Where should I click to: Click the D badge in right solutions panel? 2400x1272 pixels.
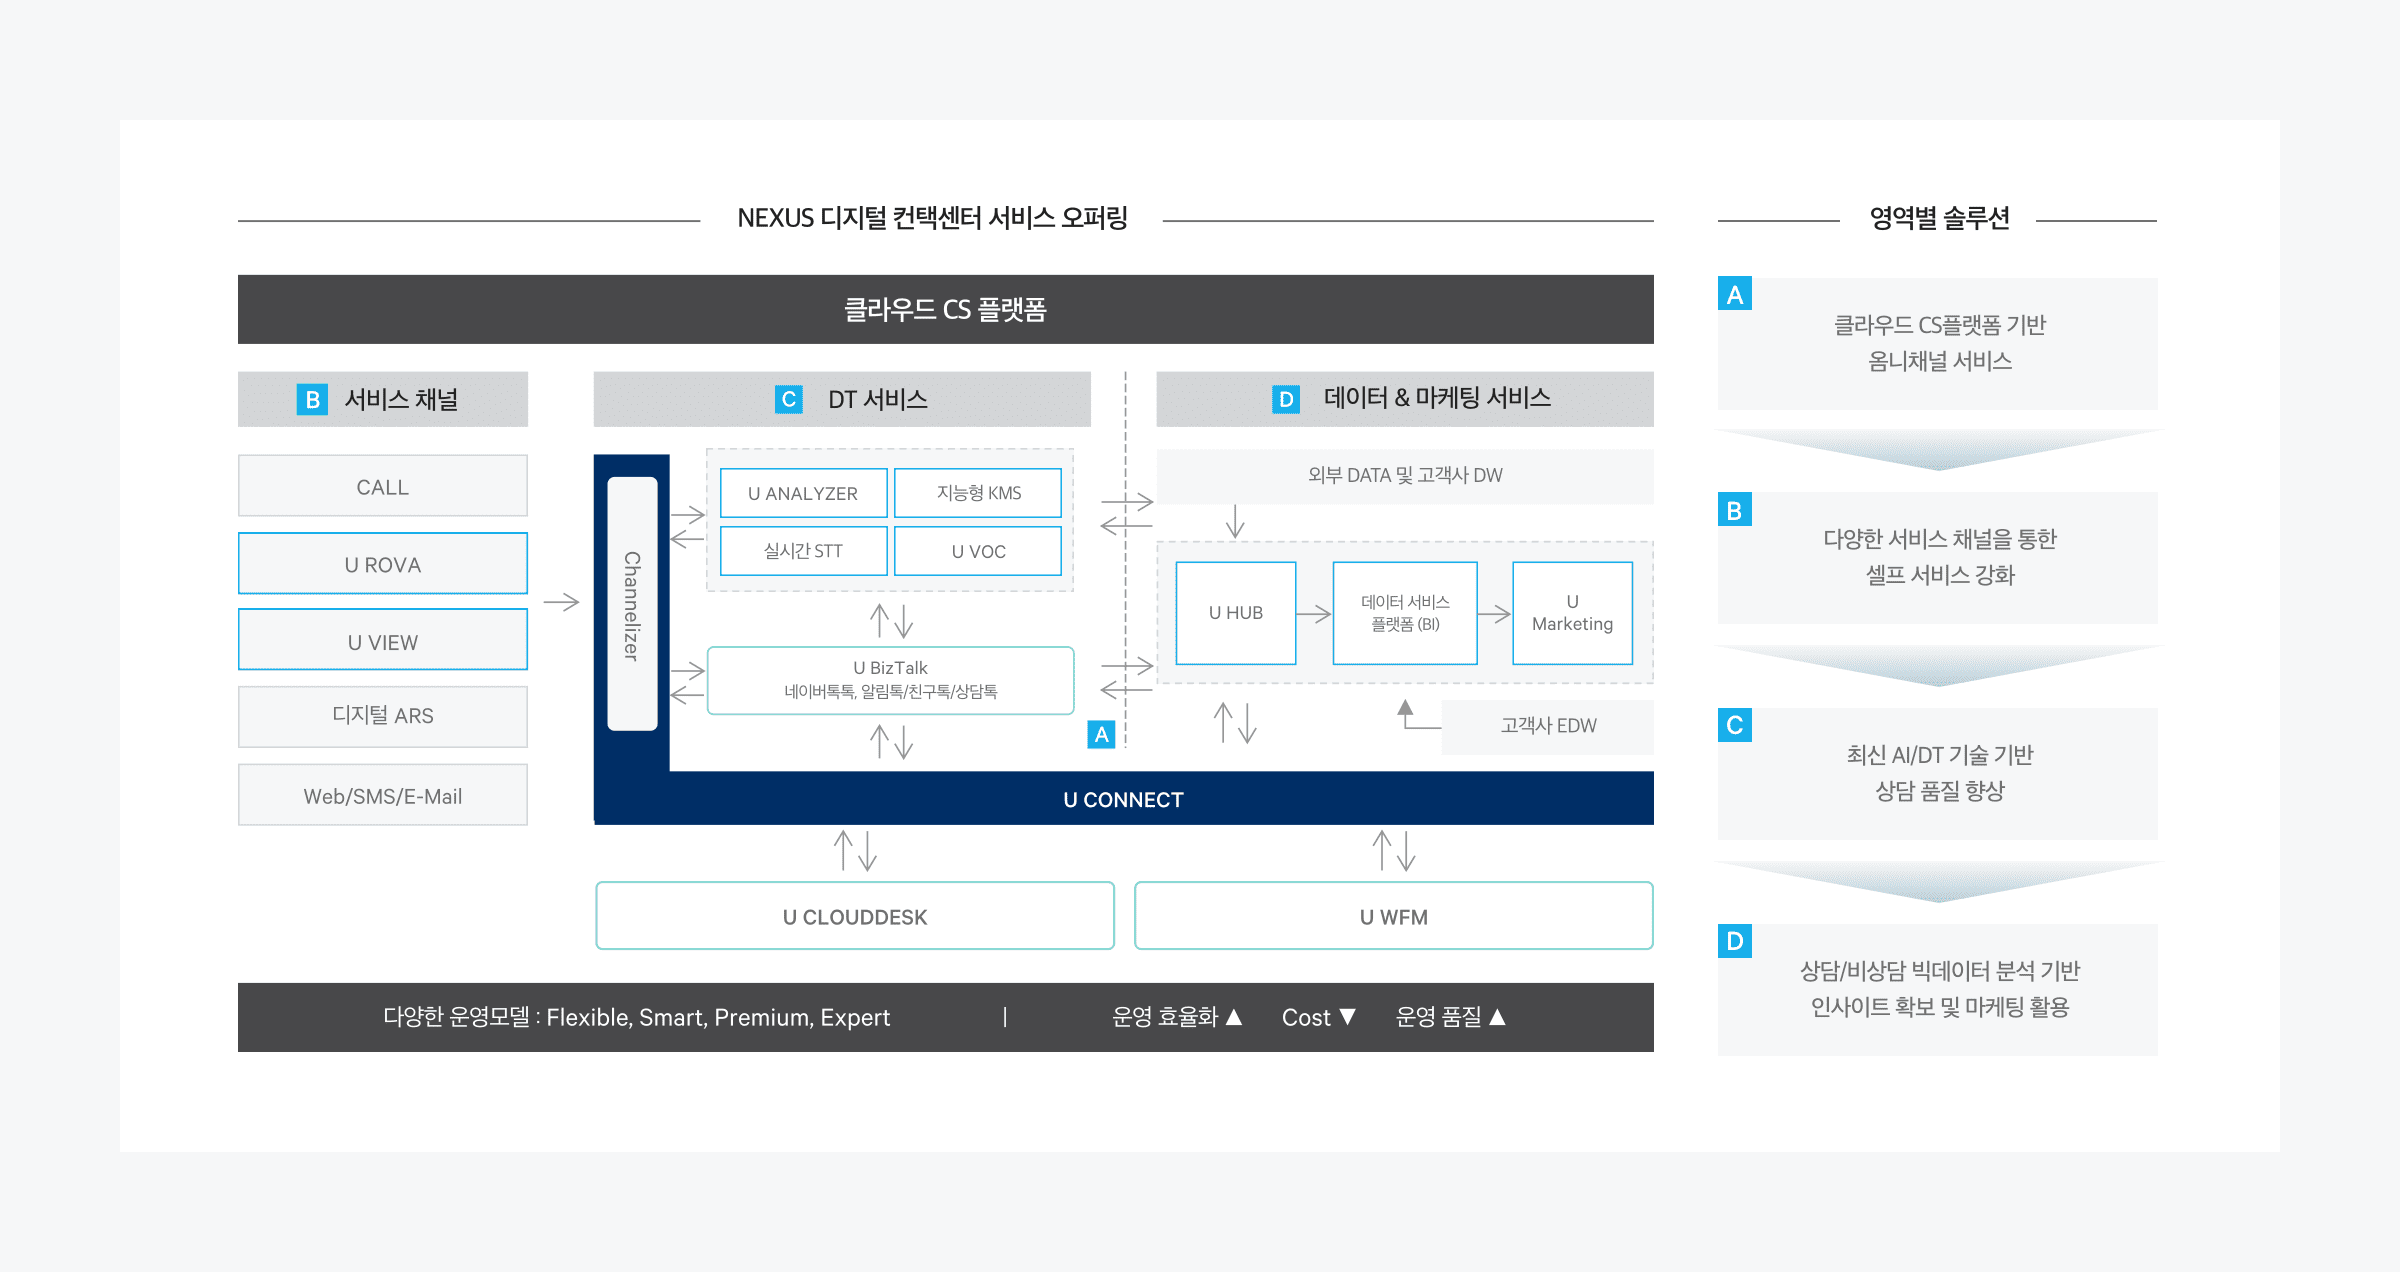pyautogui.click(x=1734, y=940)
